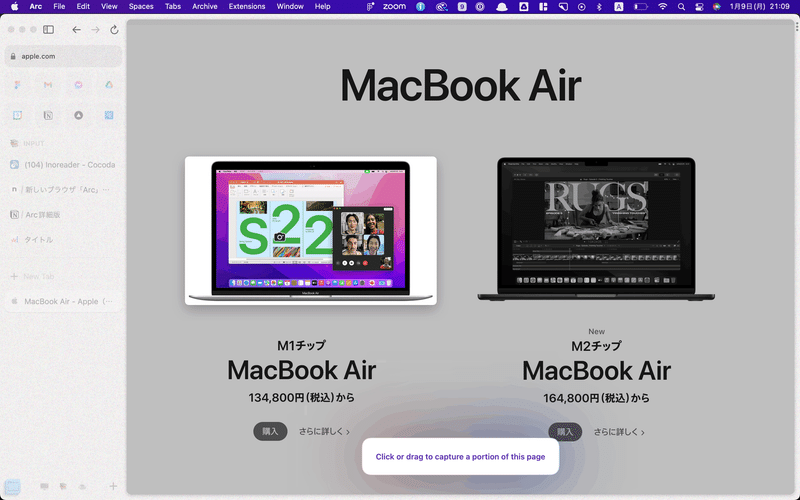Open the pinned Google Drive favorite
Screen dimensions: 800x500
pos(109,85)
